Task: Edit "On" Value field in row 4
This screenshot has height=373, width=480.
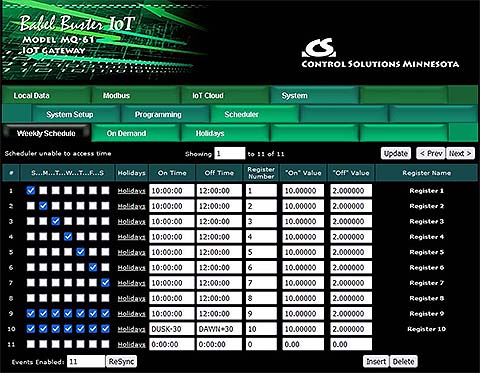Action: coord(303,237)
